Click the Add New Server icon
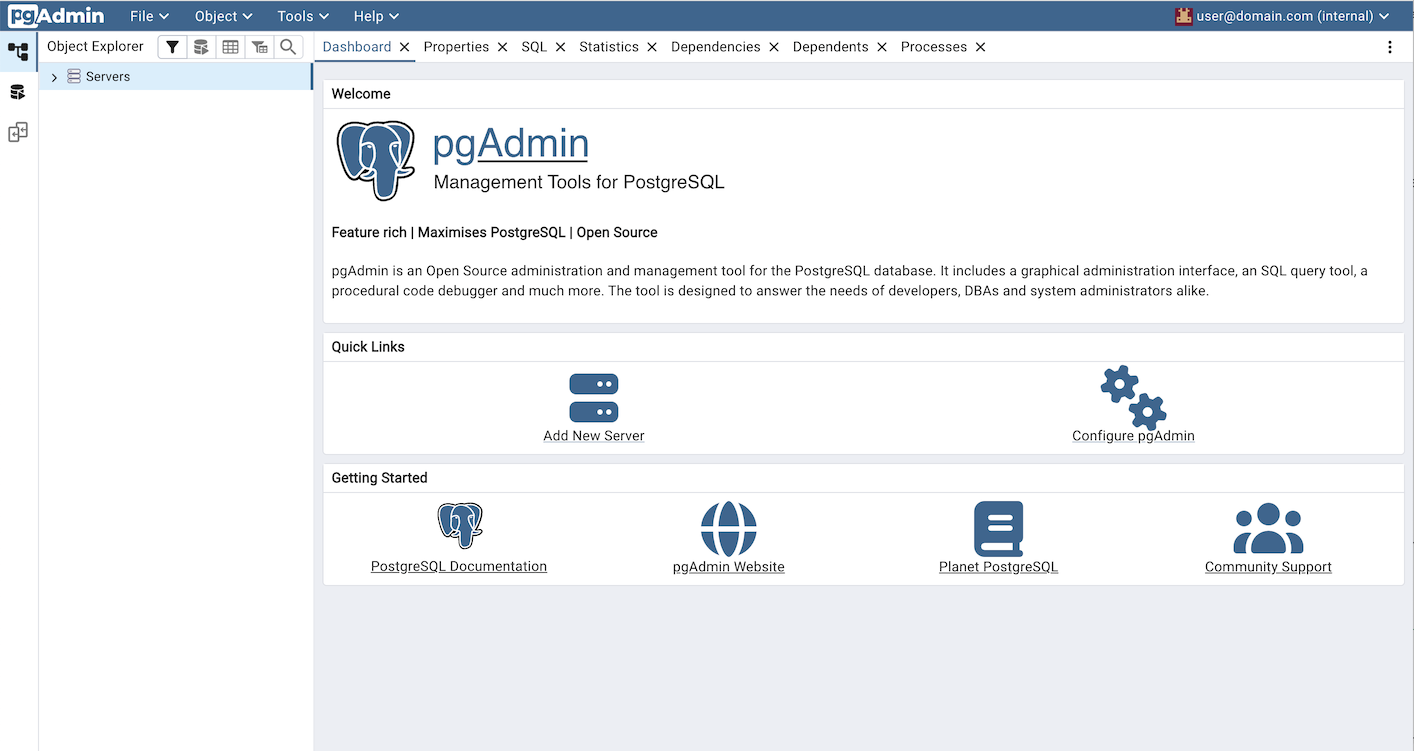The width and height of the screenshot is (1414, 751). point(594,398)
